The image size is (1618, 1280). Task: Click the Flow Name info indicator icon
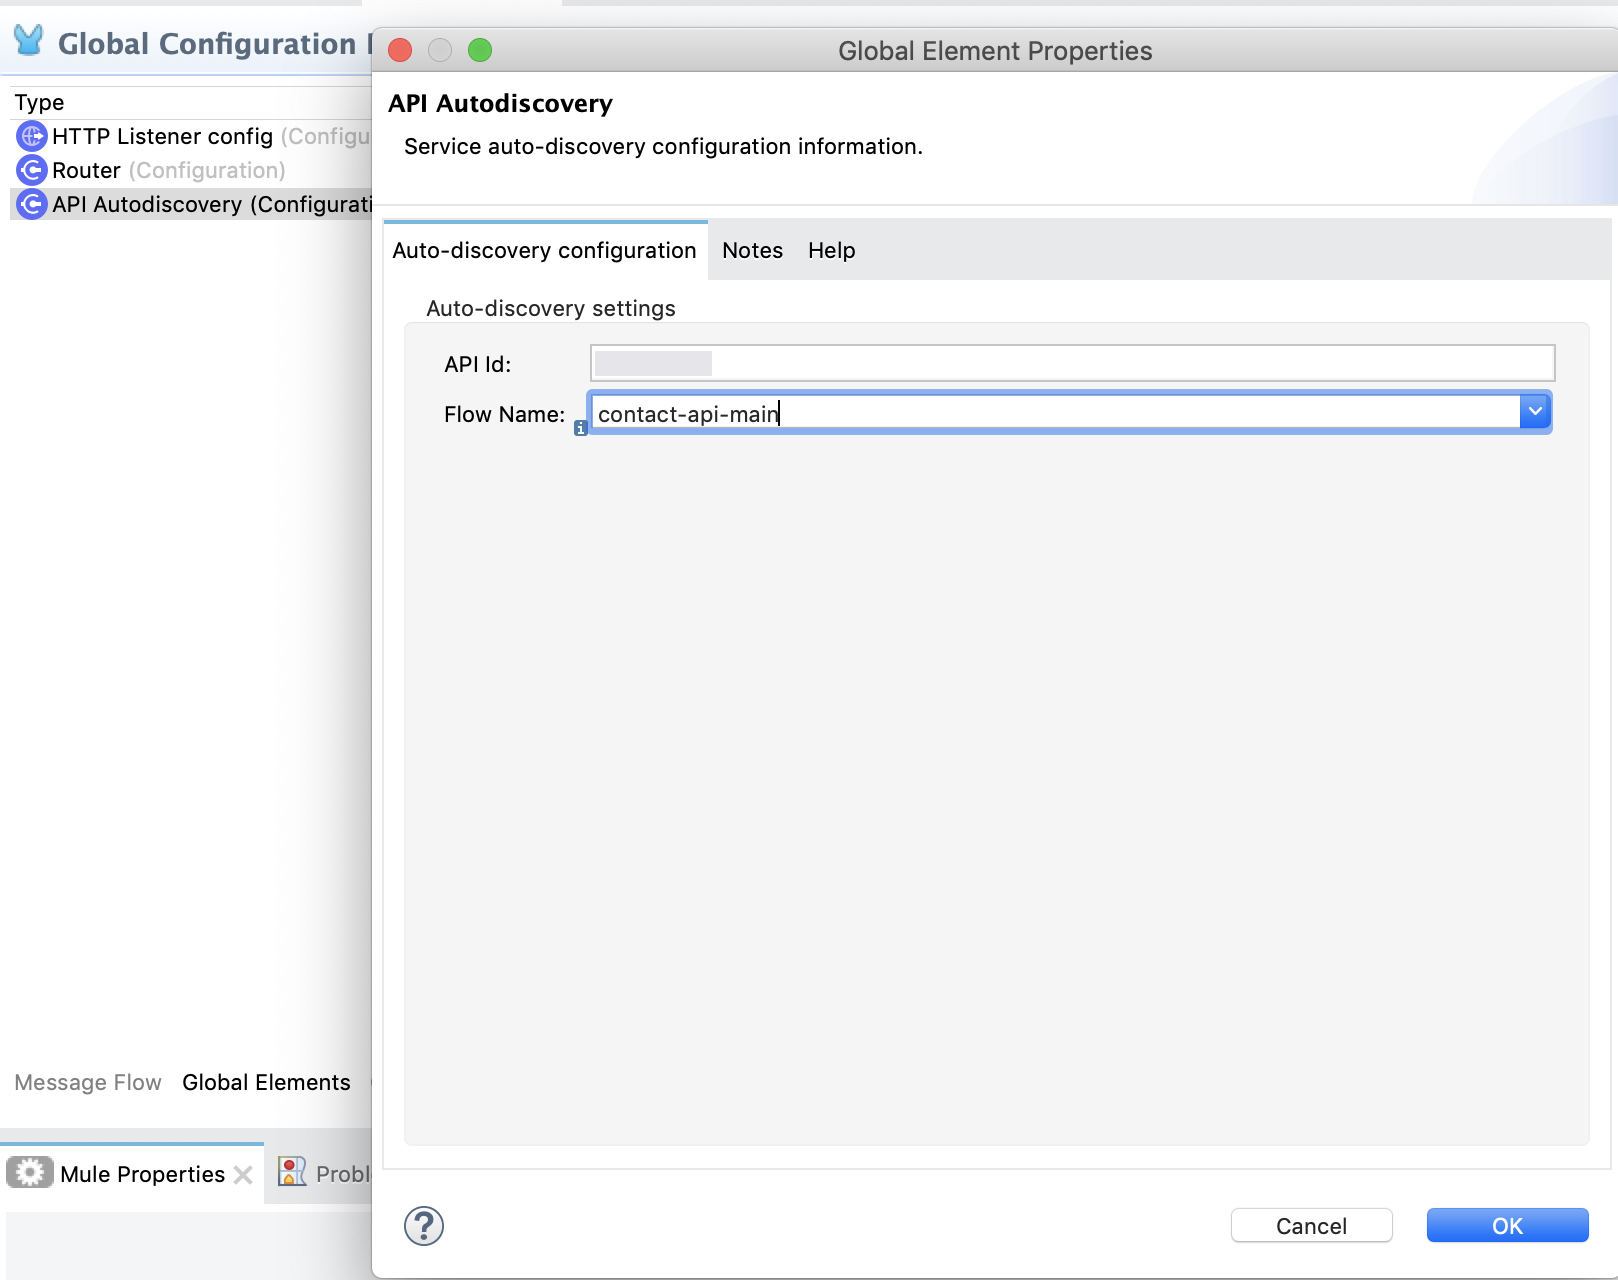(580, 428)
